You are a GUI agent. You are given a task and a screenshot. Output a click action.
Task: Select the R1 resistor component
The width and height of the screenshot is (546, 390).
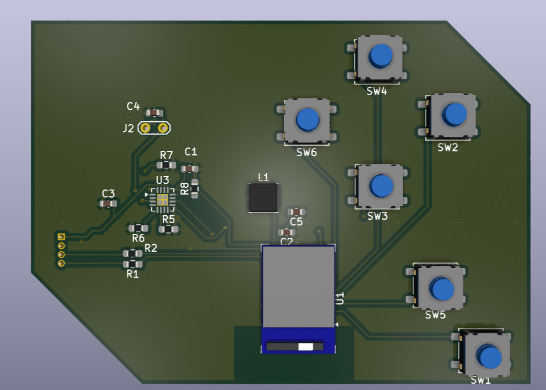133,264
